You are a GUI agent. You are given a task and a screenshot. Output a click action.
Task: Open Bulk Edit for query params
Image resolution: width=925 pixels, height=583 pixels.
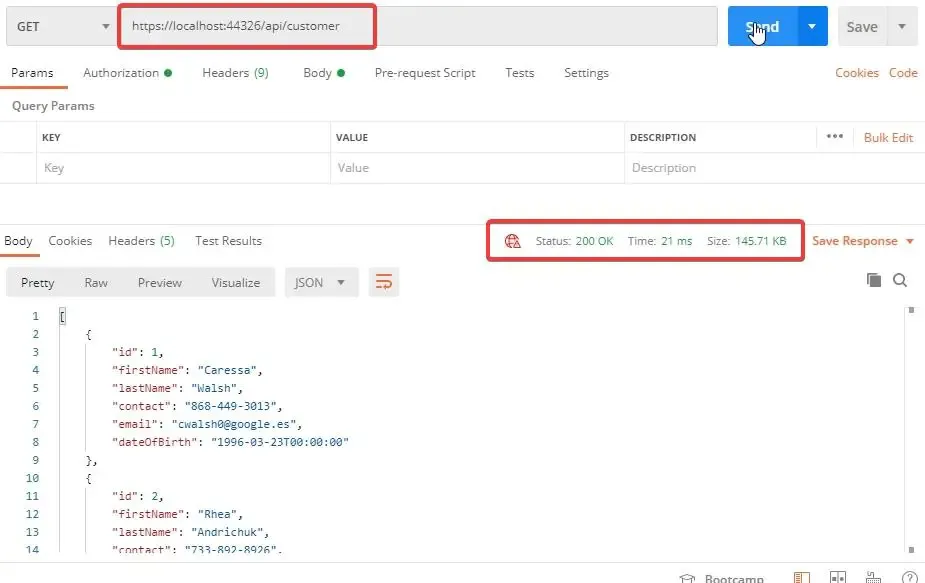(x=888, y=137)
